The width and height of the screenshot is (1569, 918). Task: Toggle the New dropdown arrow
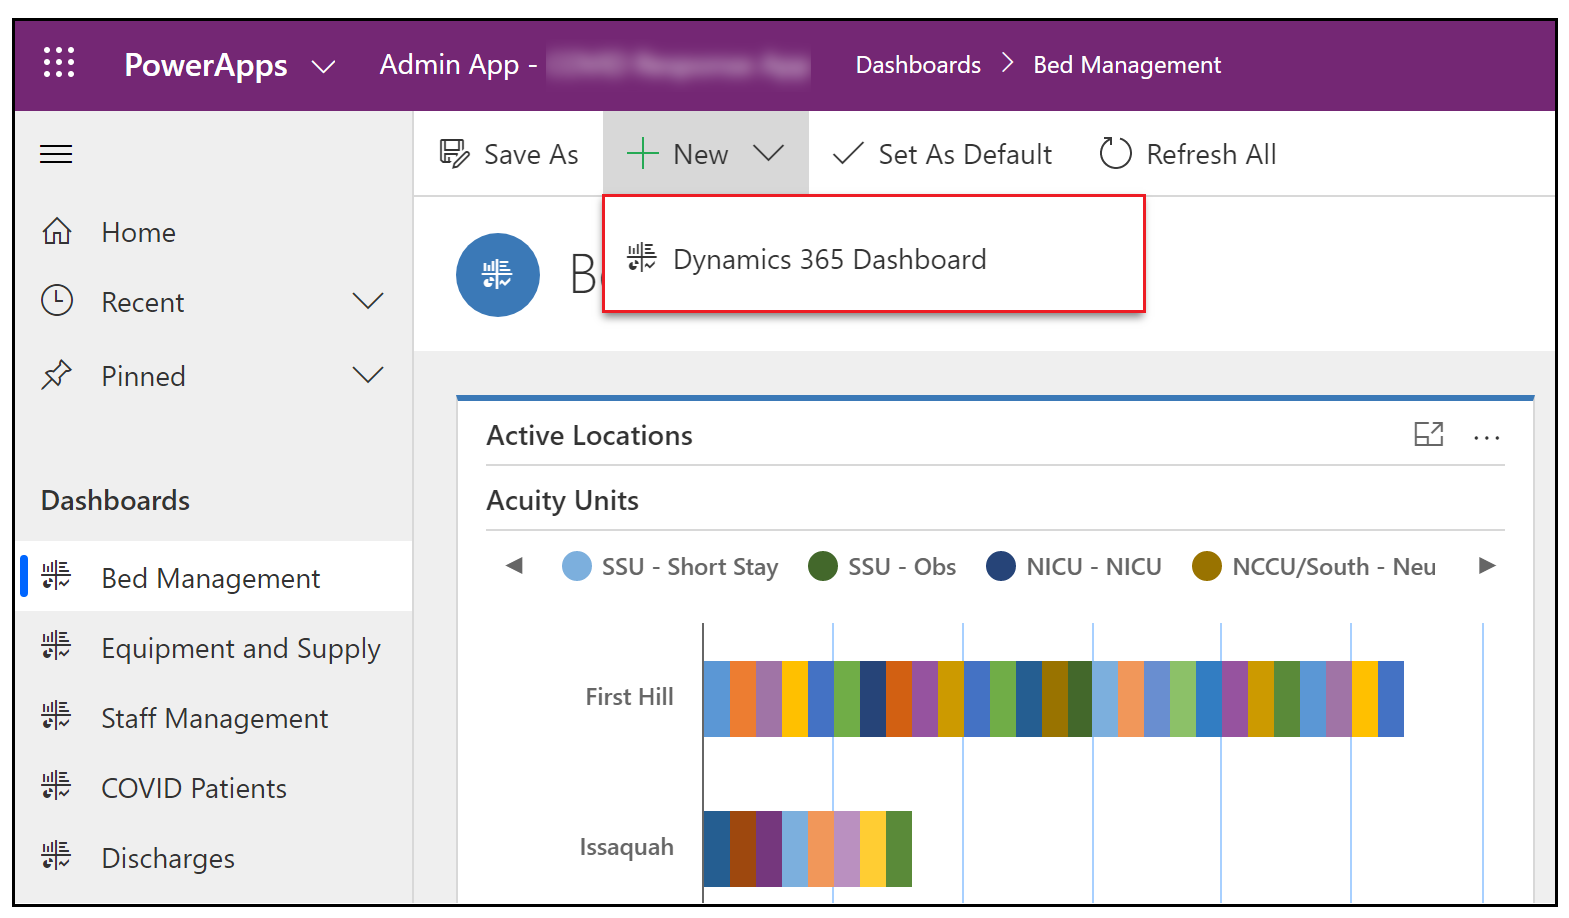(x=768, y=153)
